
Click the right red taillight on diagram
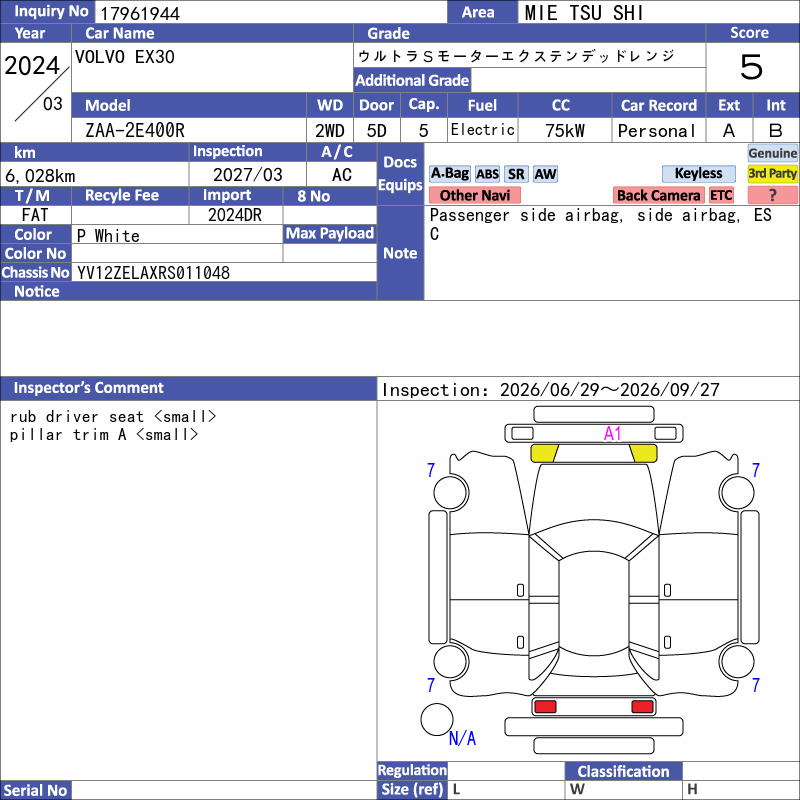coord(642,707)
